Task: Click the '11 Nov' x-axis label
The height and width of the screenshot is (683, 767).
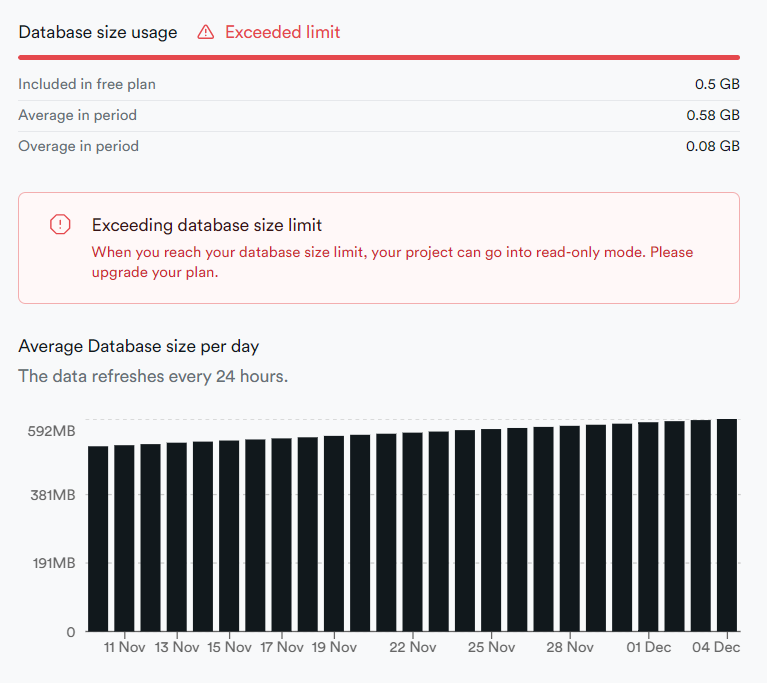Action: pos(124,647)
